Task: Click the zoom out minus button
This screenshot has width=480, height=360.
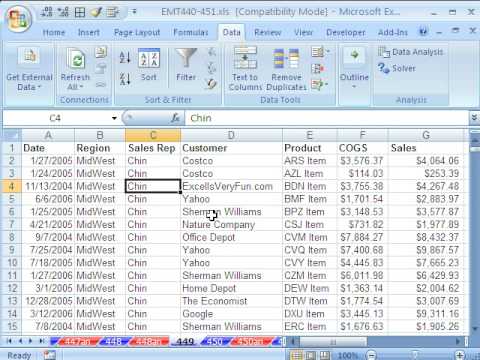Action: coord(371,355)
